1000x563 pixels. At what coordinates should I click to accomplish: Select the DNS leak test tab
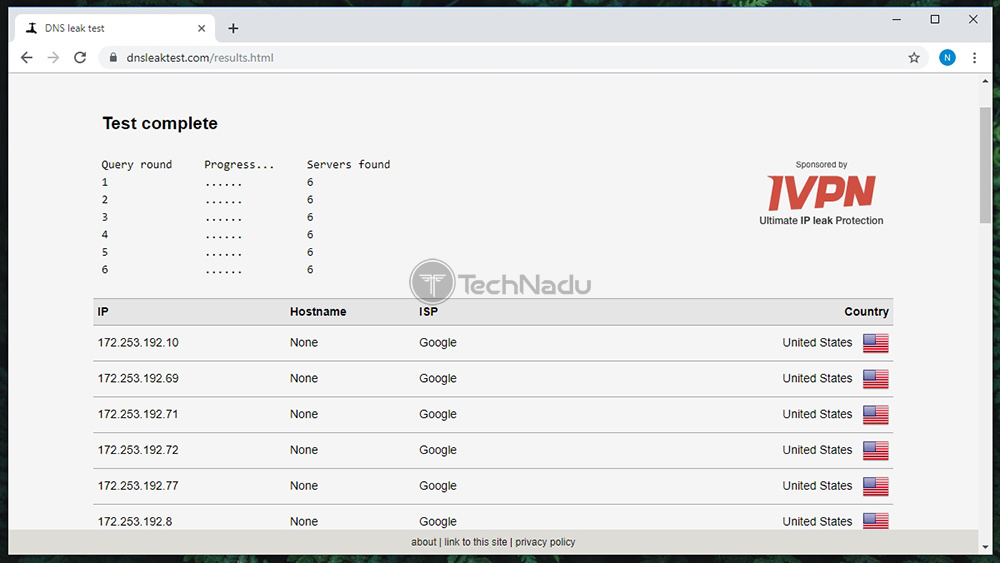[115, 28]
